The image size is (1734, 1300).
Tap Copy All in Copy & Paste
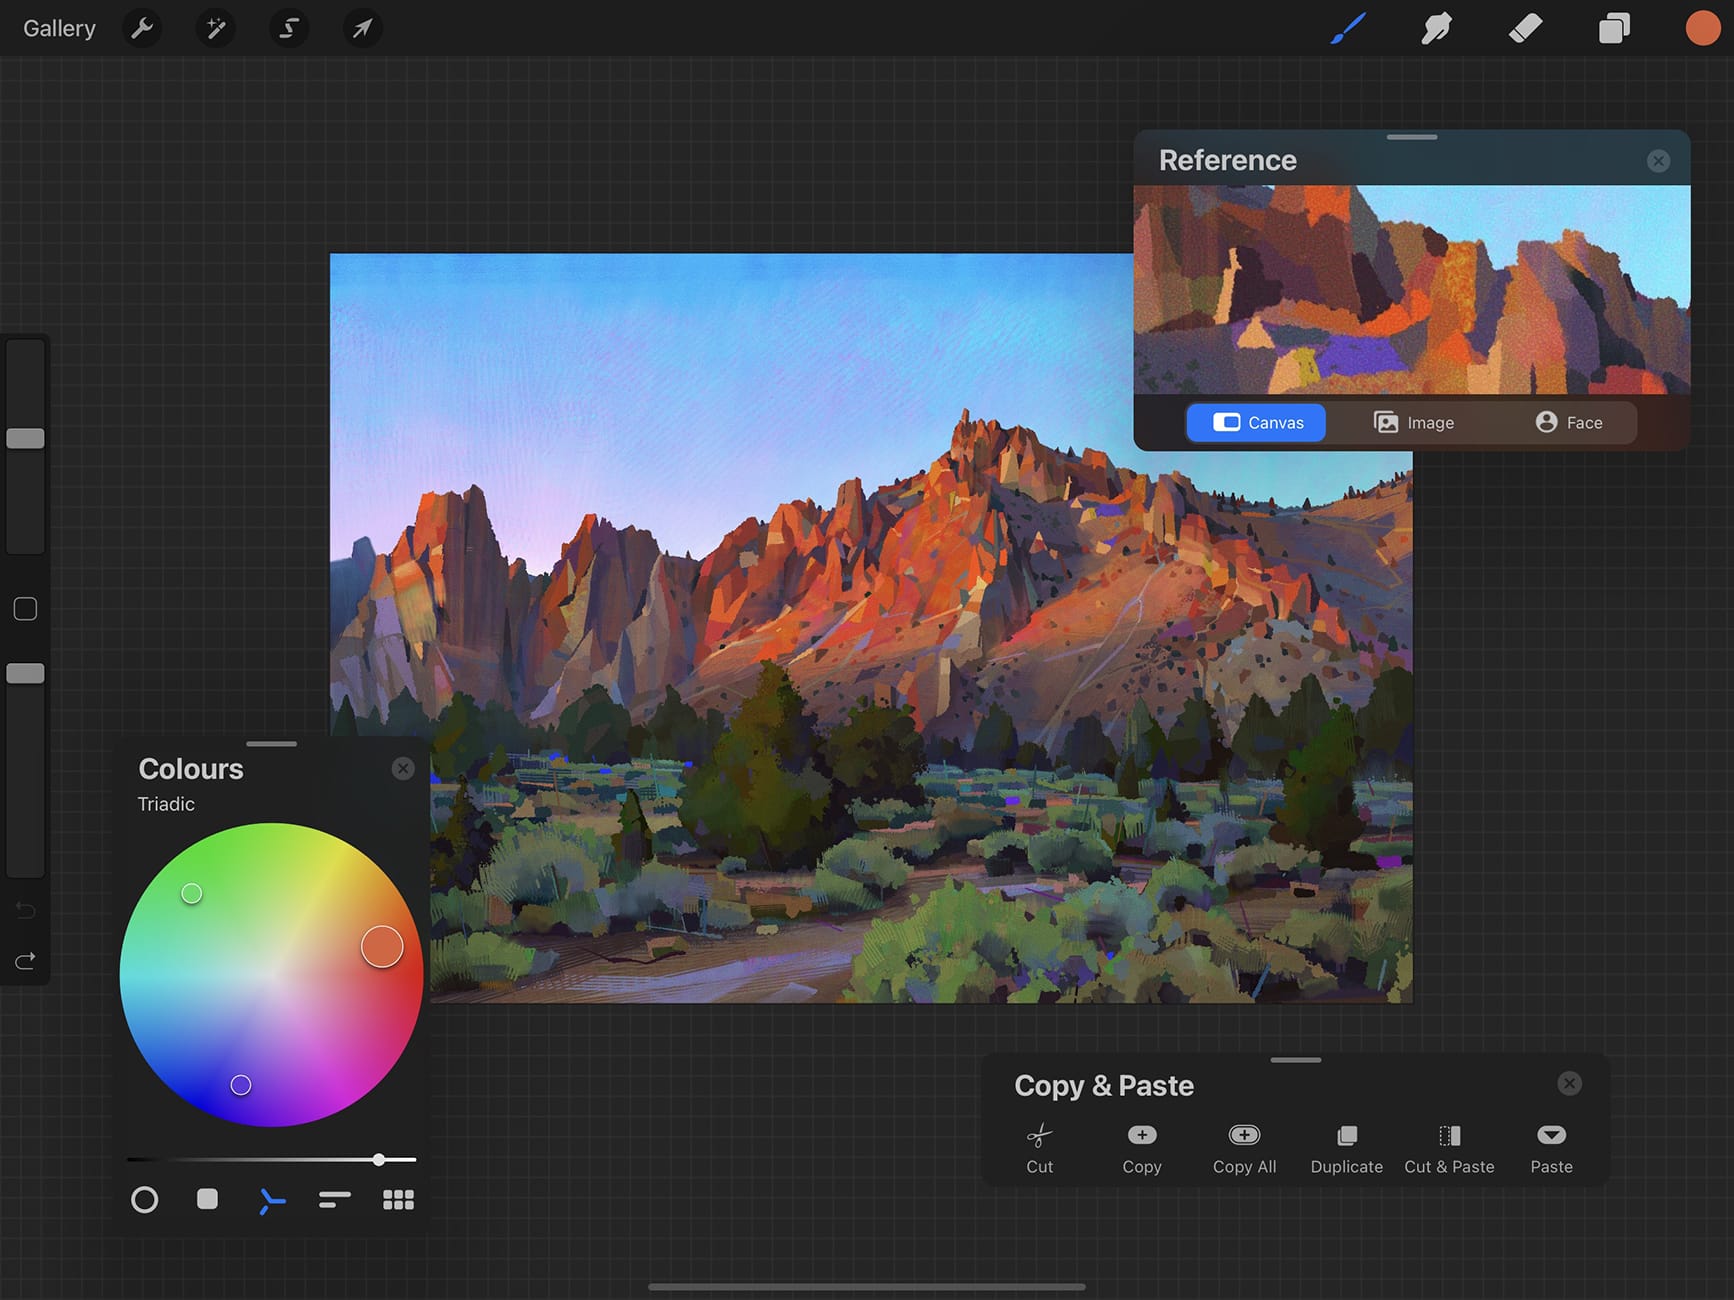pyautogui.click(x=1244, y=1145)
